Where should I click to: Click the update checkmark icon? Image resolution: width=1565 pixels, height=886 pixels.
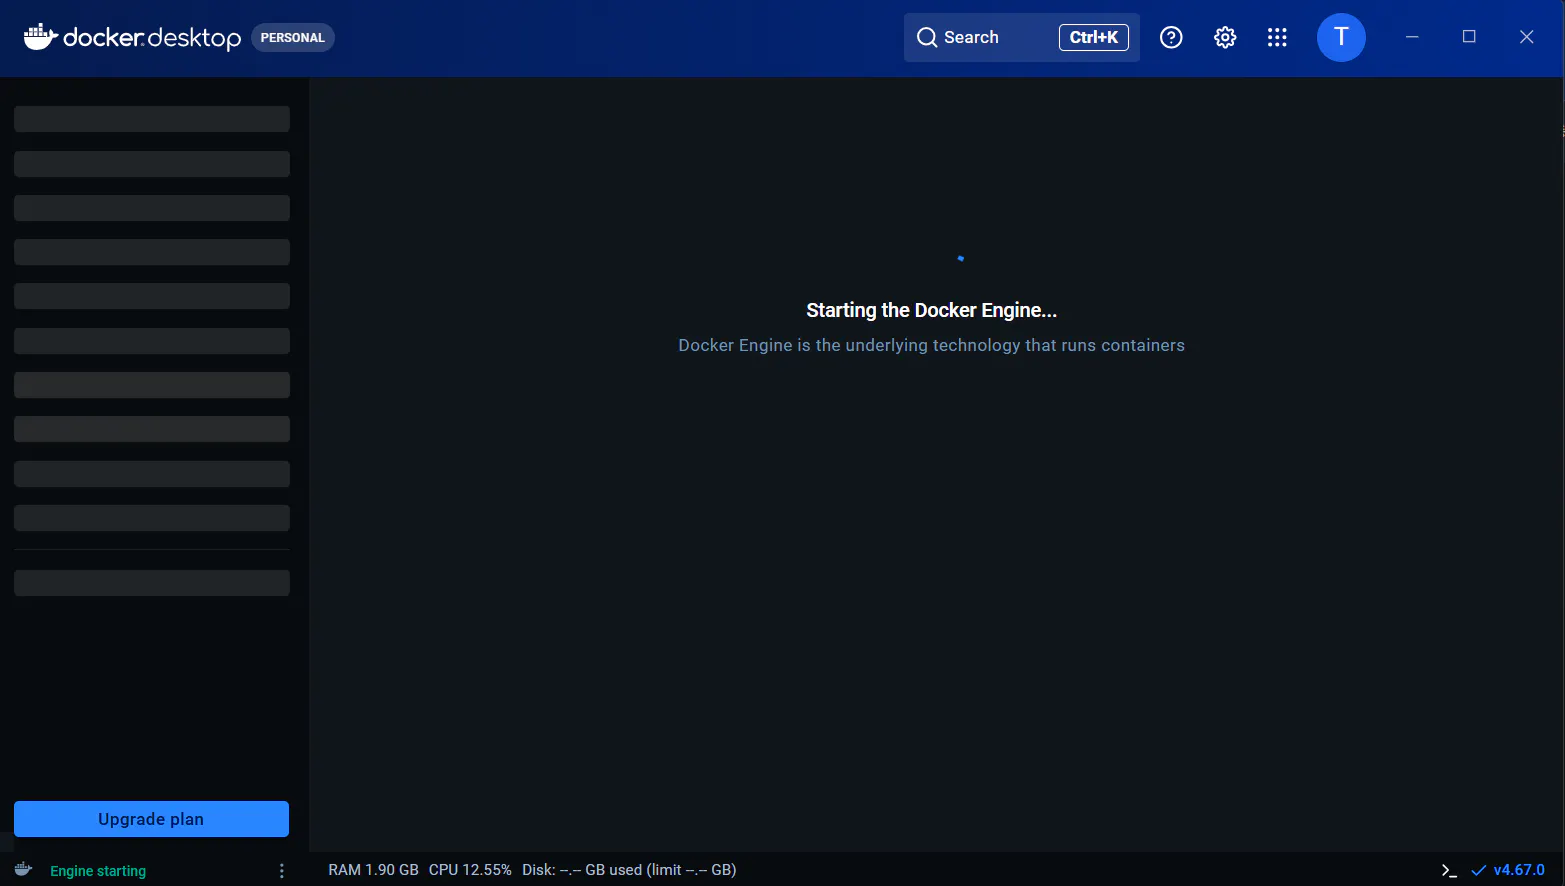(1478, 871)
